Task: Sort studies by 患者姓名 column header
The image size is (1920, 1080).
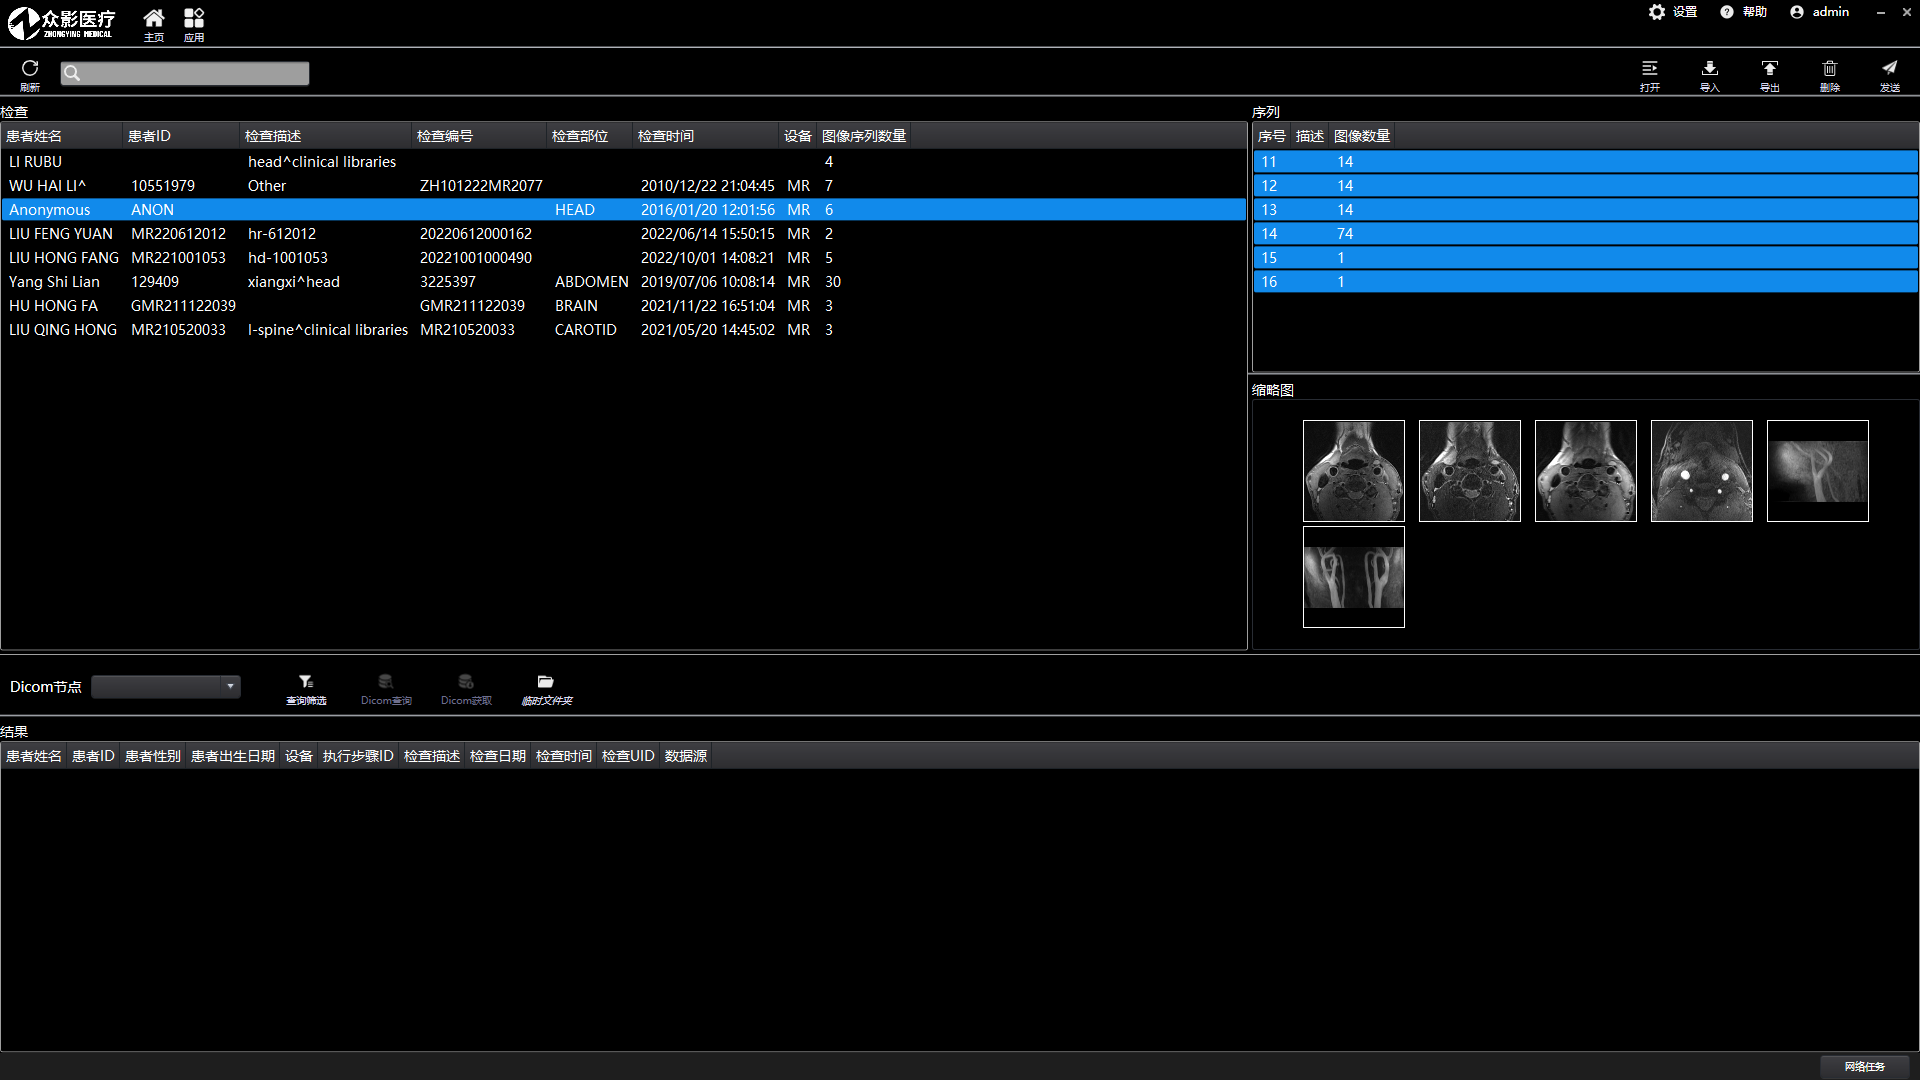Action: pyautogui.click(x=62, y=136)
